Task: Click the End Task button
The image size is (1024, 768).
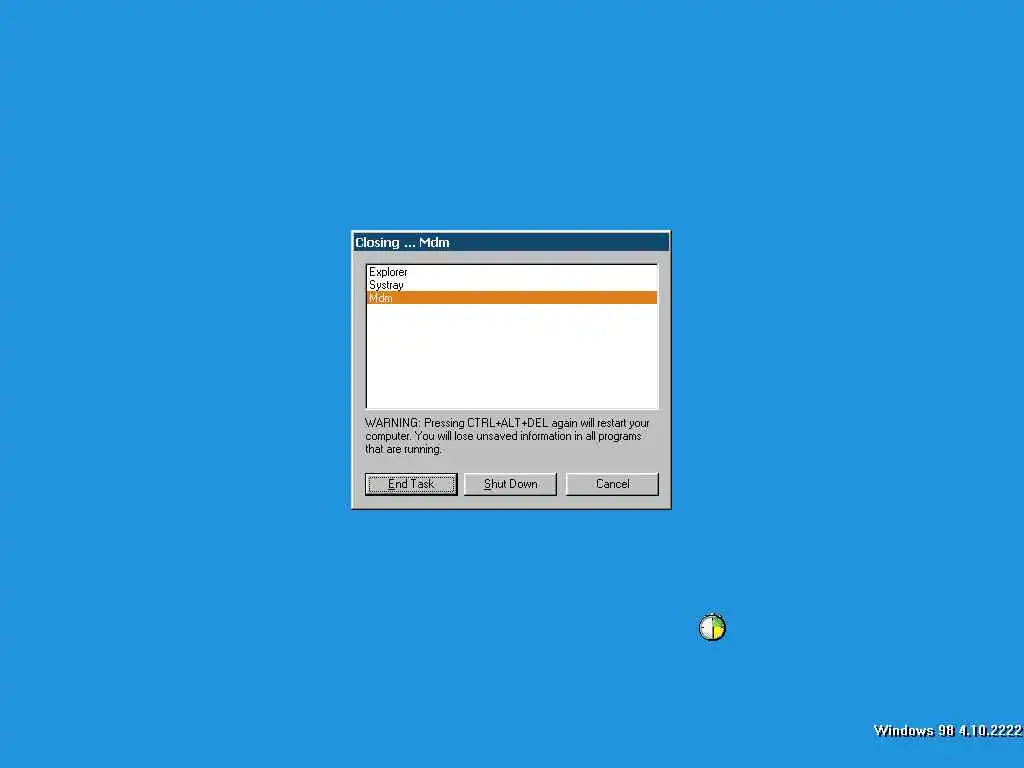Action: [411, 484]
